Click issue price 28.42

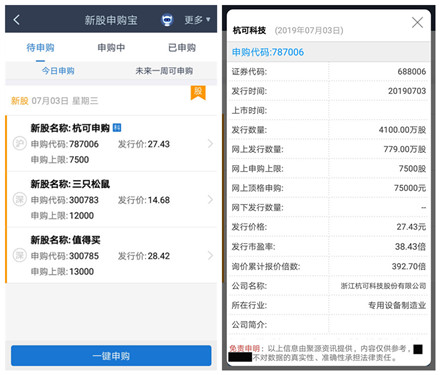(x=159, y=256)
